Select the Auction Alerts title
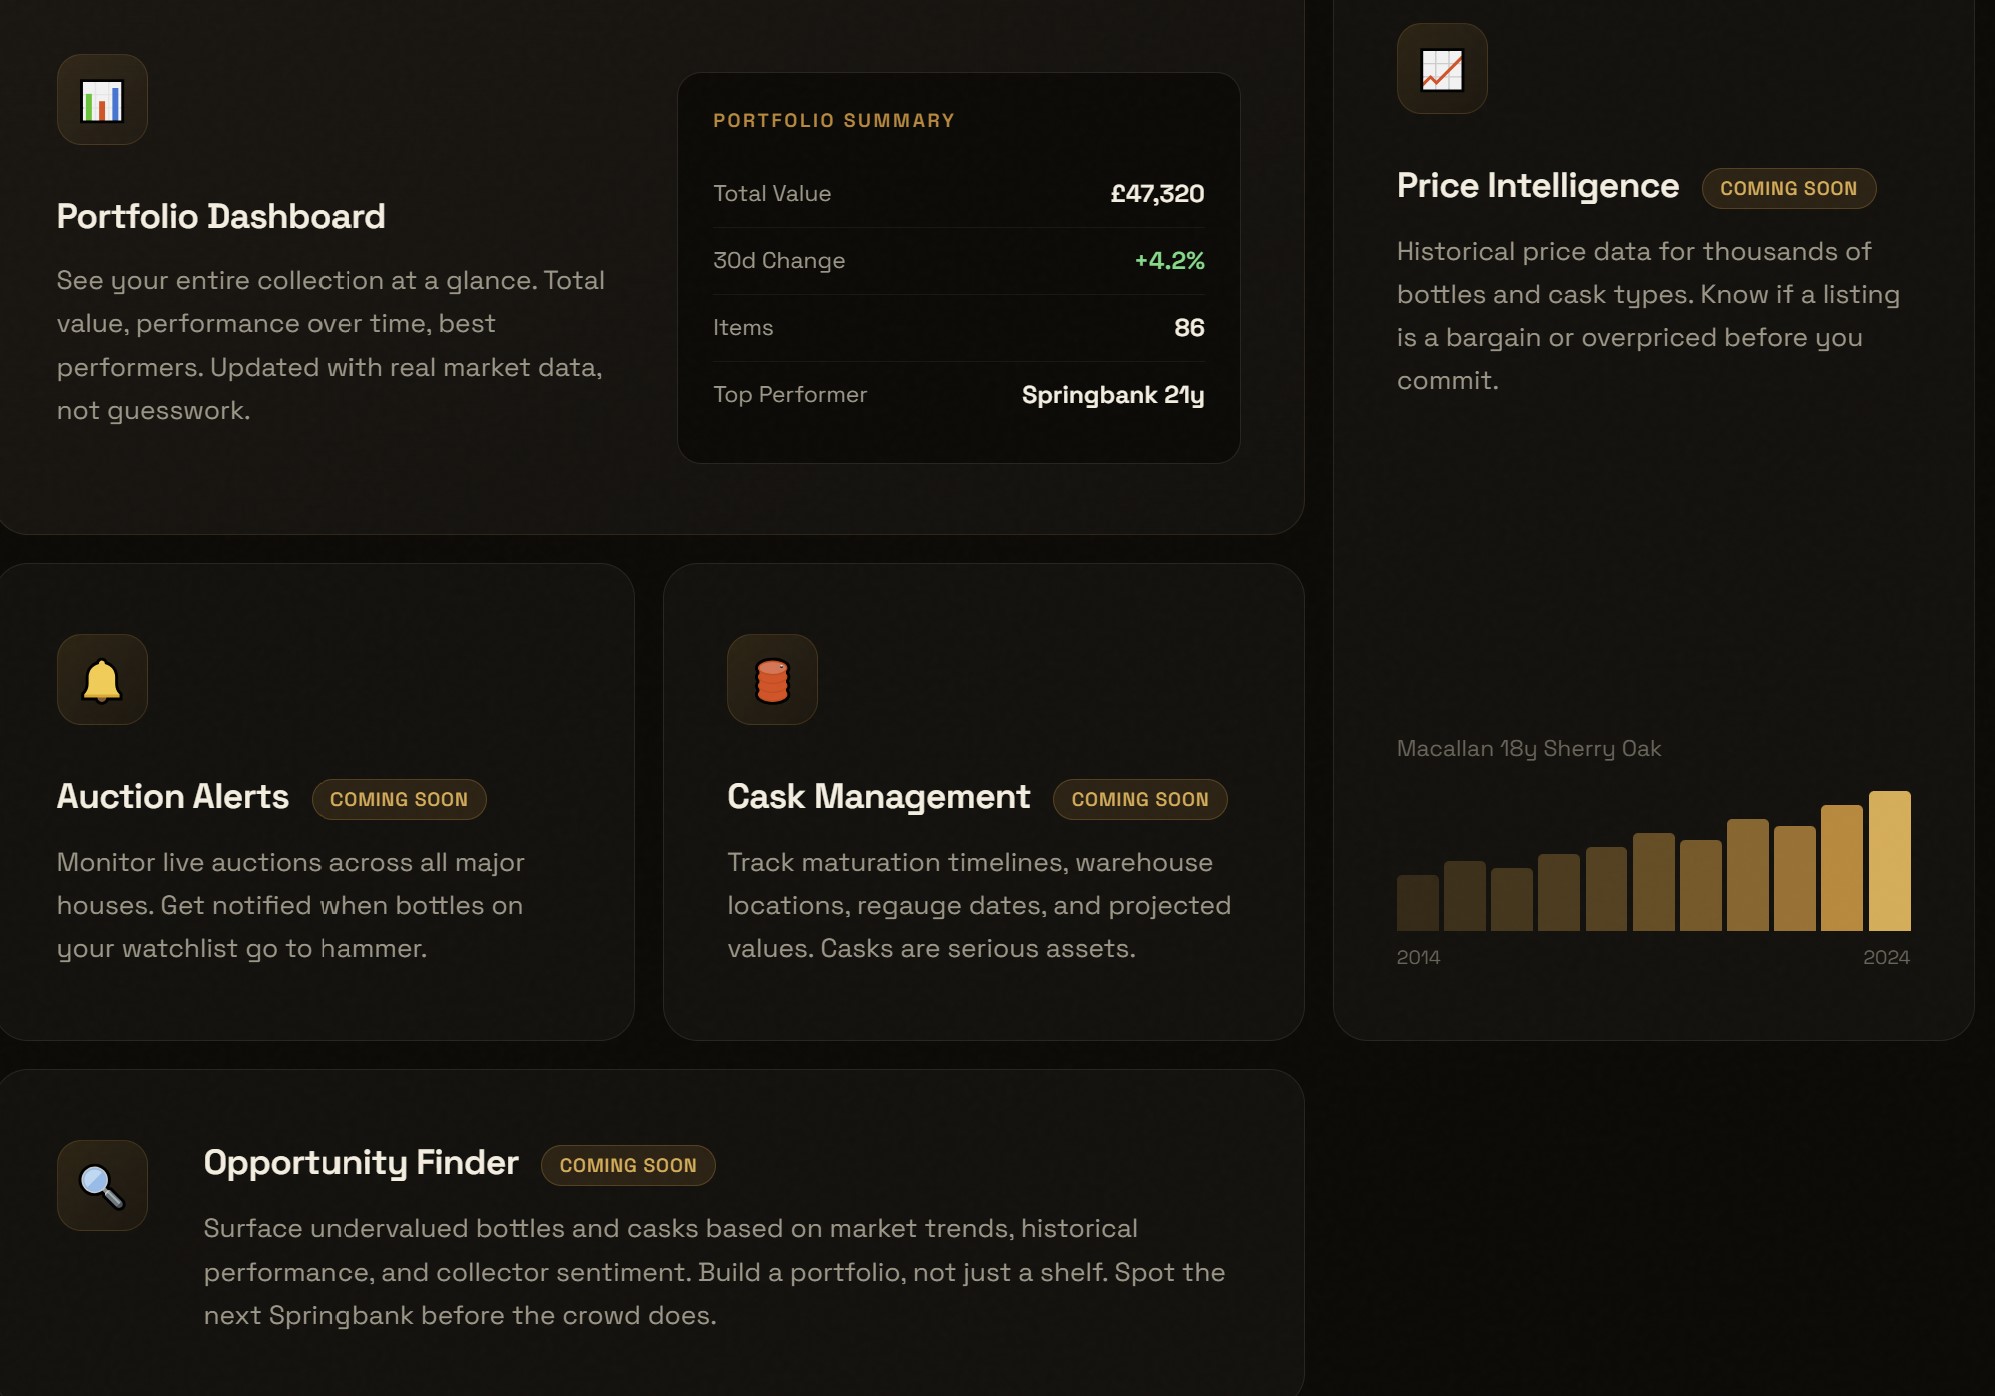 pyautogui.click(x=173, y=797)
